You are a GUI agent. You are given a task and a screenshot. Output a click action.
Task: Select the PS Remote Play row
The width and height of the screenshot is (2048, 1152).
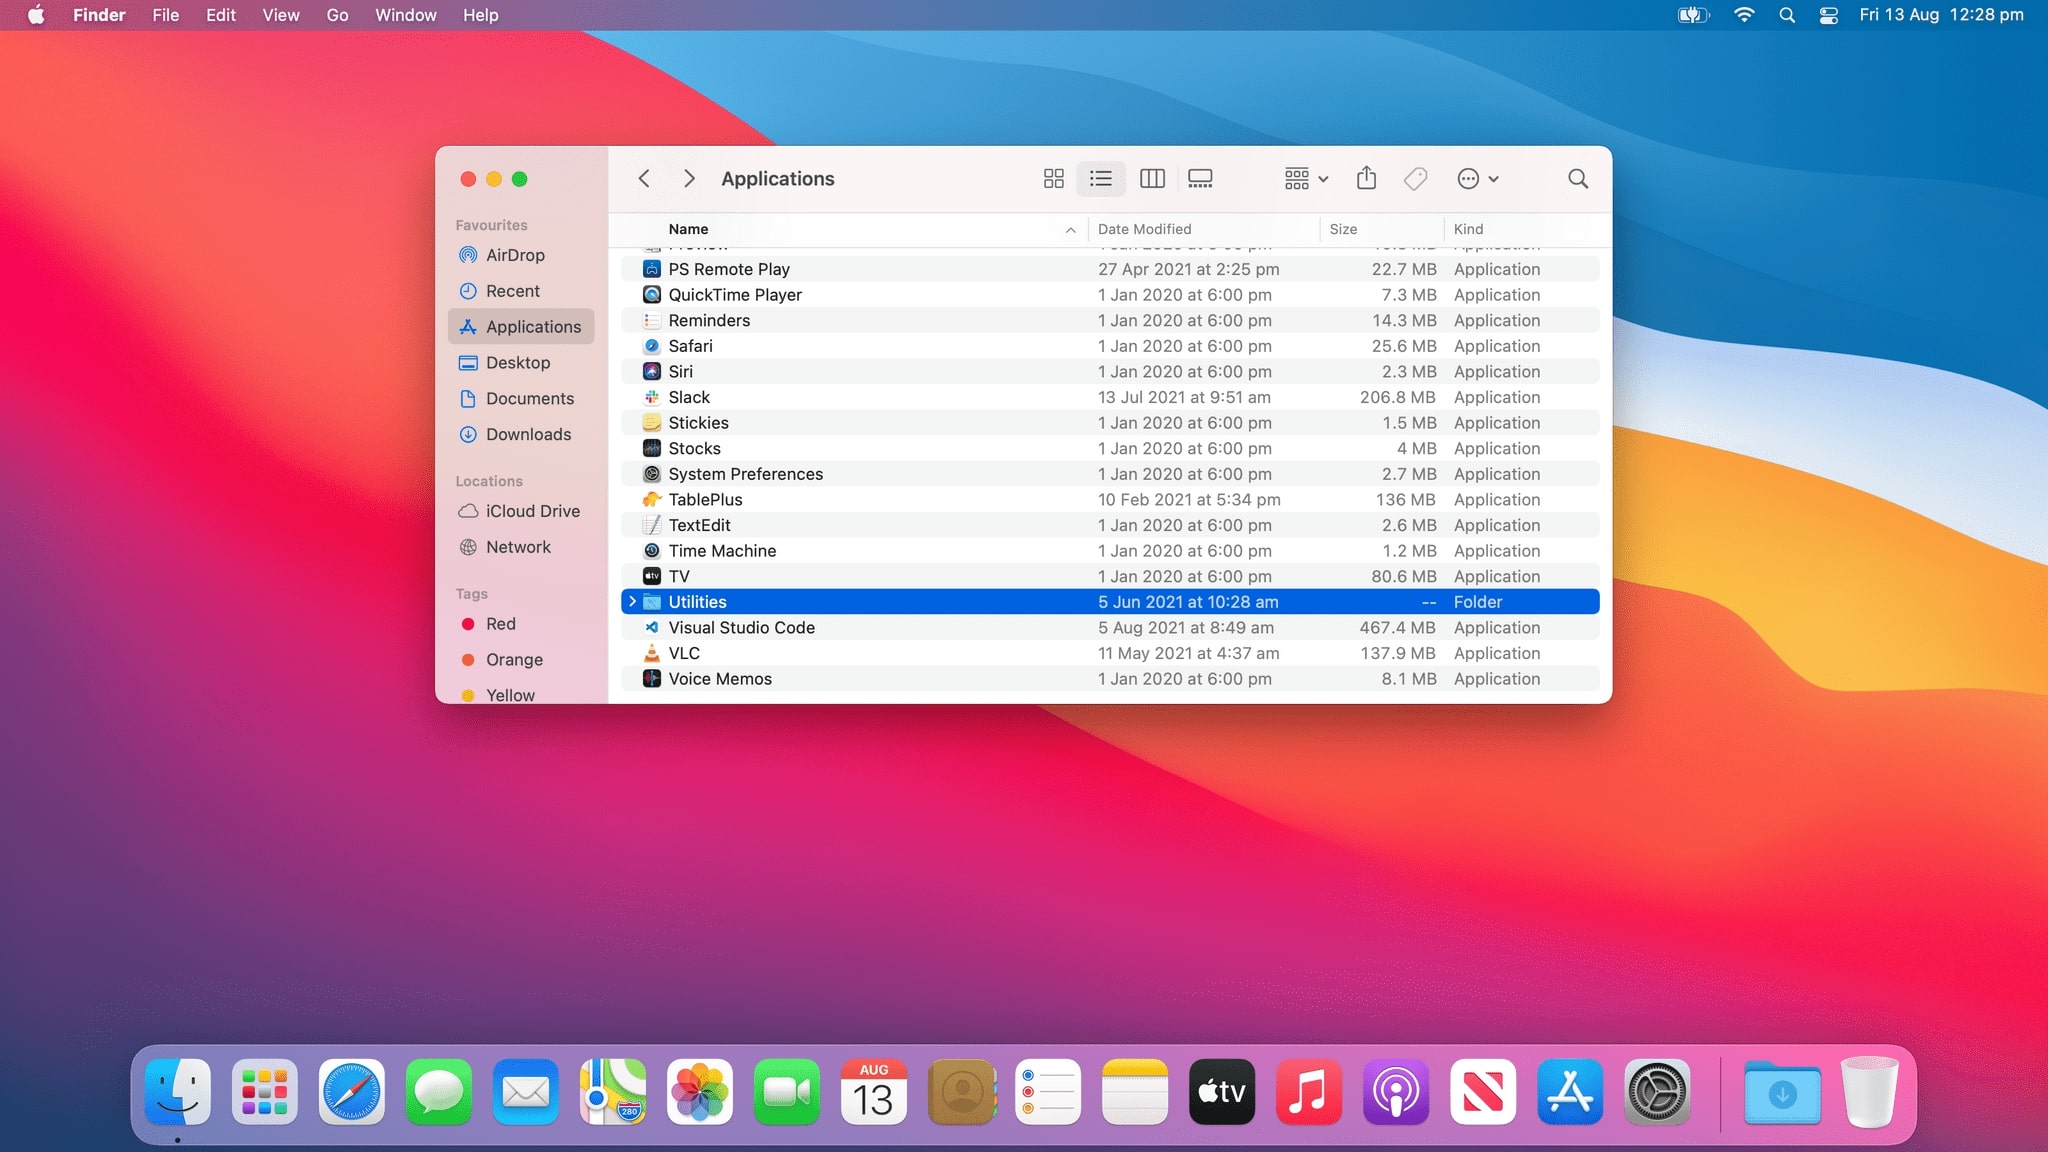pyautogui.click(x=1110, y=269)
